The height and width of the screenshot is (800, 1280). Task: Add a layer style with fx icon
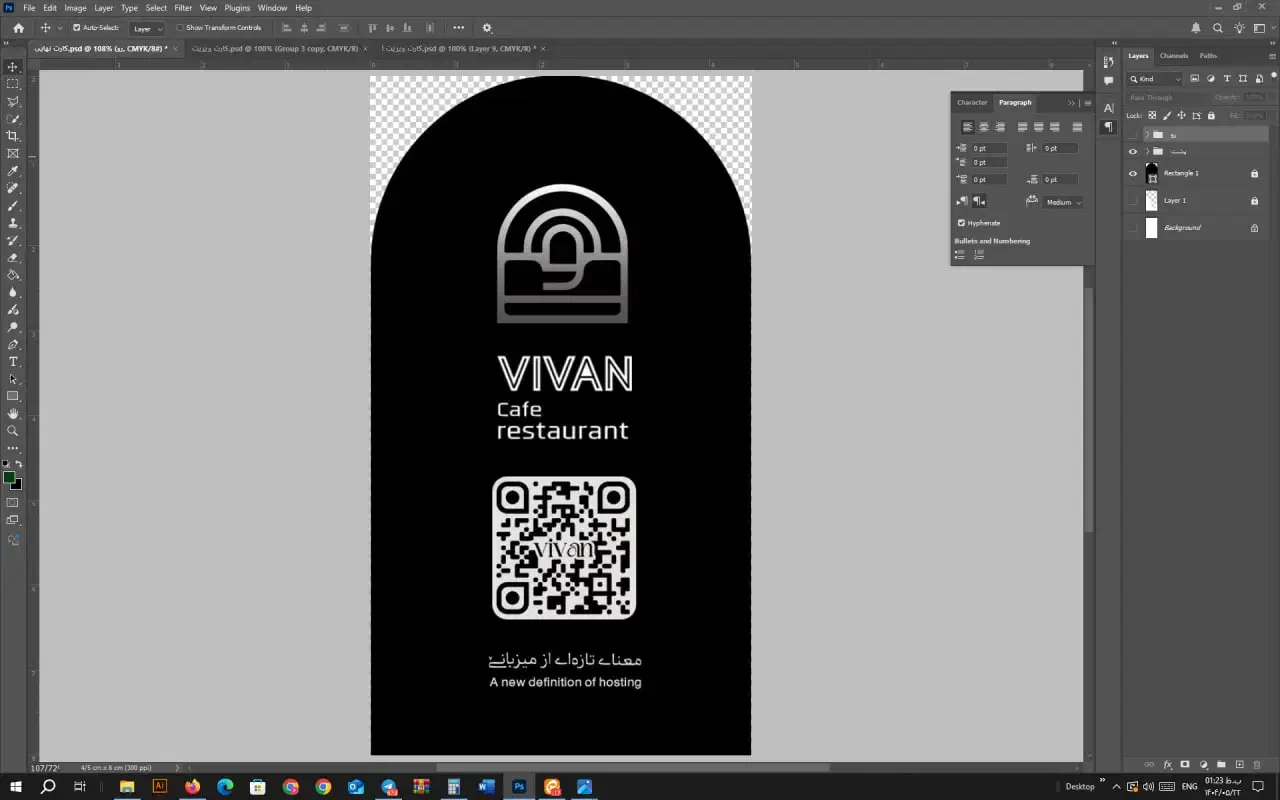[x=1167, y=765]
